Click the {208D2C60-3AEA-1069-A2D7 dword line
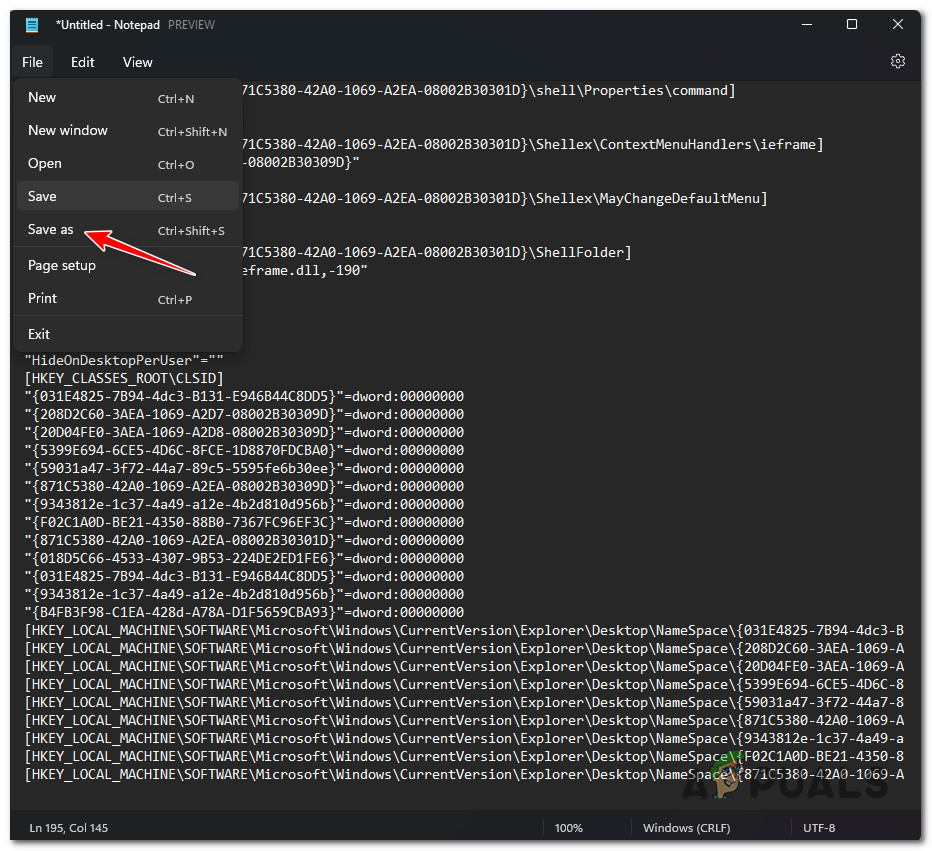 pyautogui.click(x=244, y=414)
